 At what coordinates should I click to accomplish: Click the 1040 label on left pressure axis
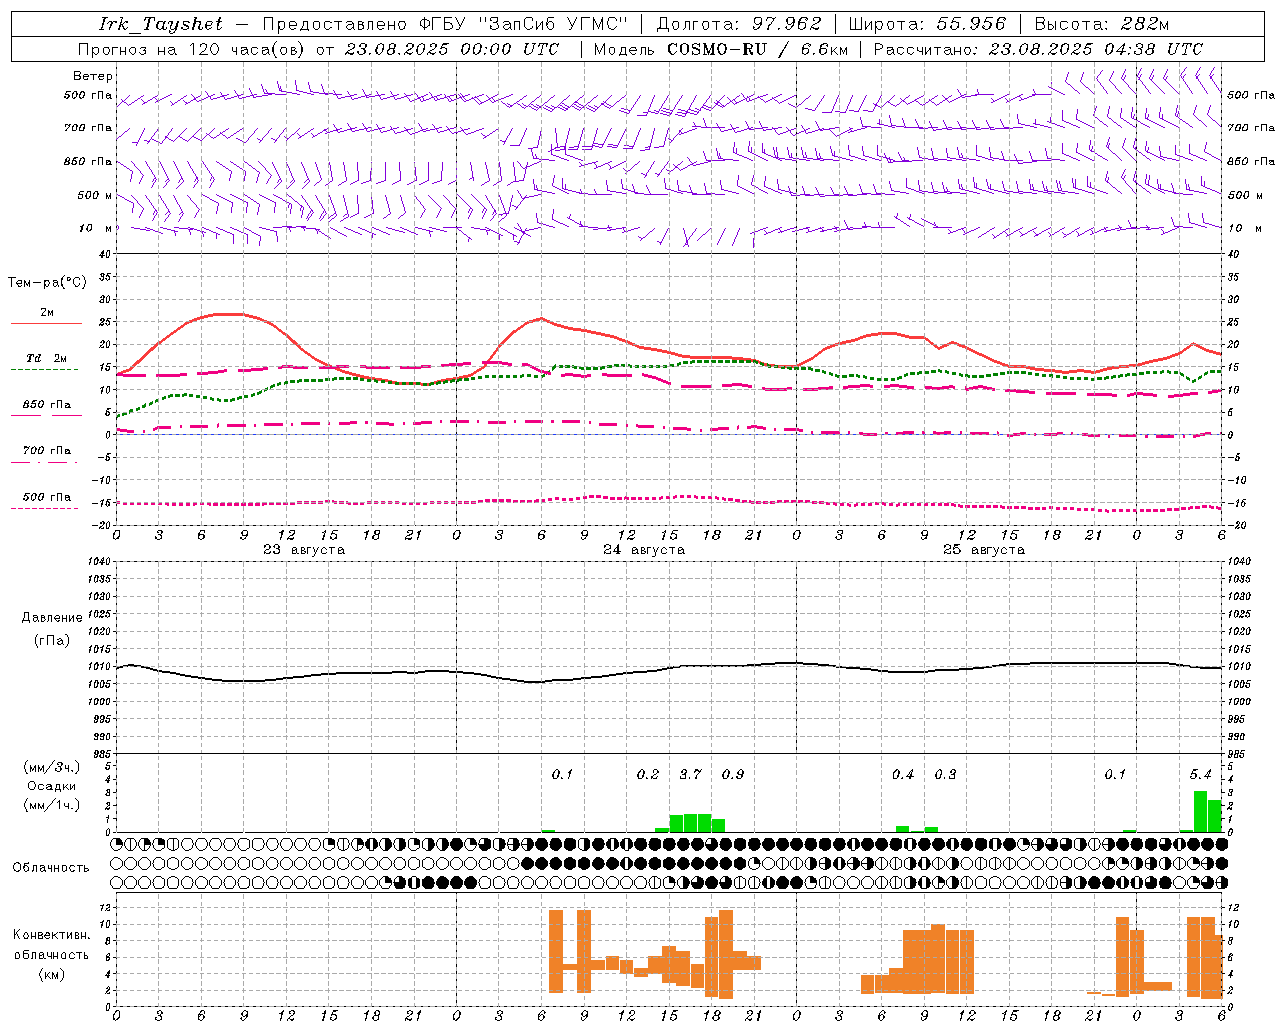pyautogui.click(x=100, y=561)
